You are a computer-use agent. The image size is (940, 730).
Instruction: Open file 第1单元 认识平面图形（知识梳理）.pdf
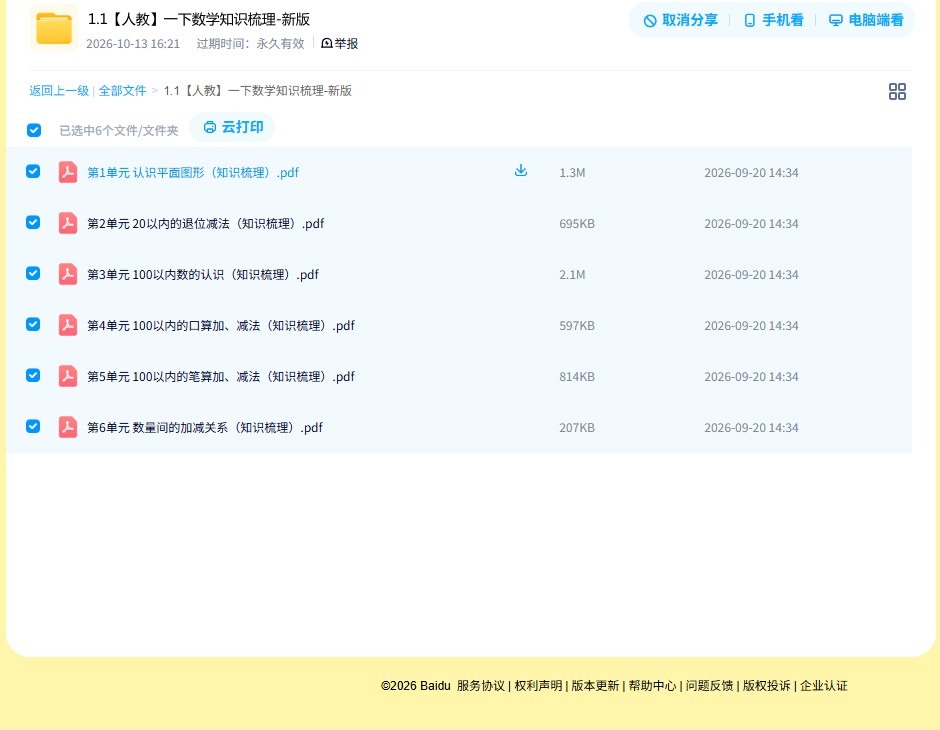(x=192, y=173)
